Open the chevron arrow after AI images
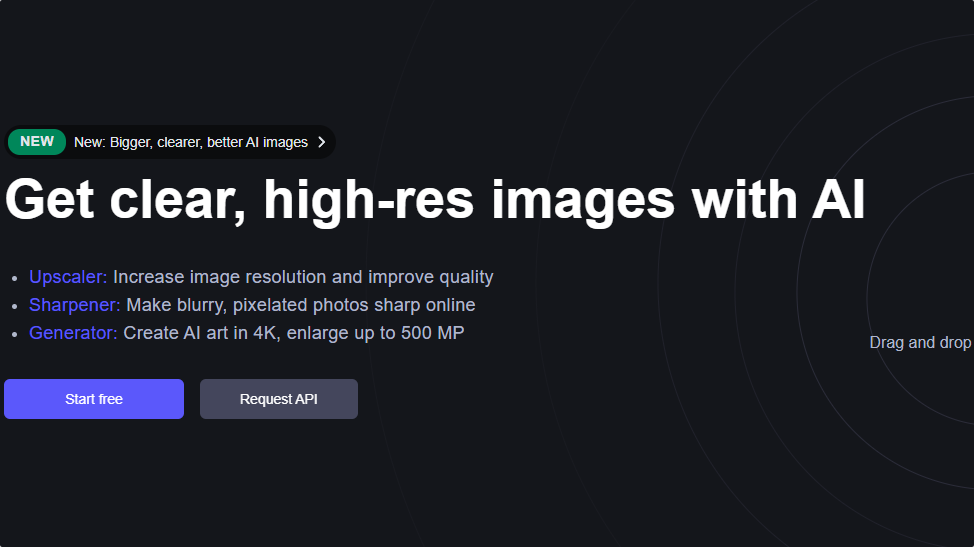974x547 pixels. coord(322,142)
